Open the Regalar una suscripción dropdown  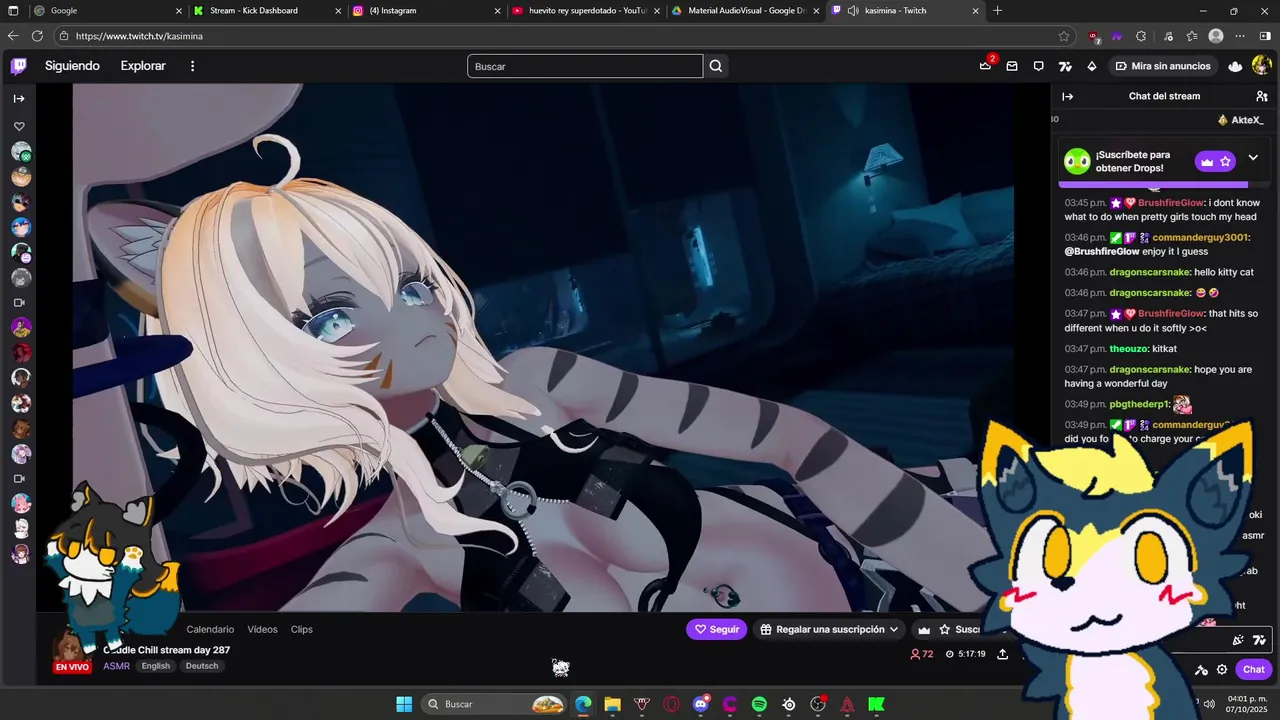(829, 629)
